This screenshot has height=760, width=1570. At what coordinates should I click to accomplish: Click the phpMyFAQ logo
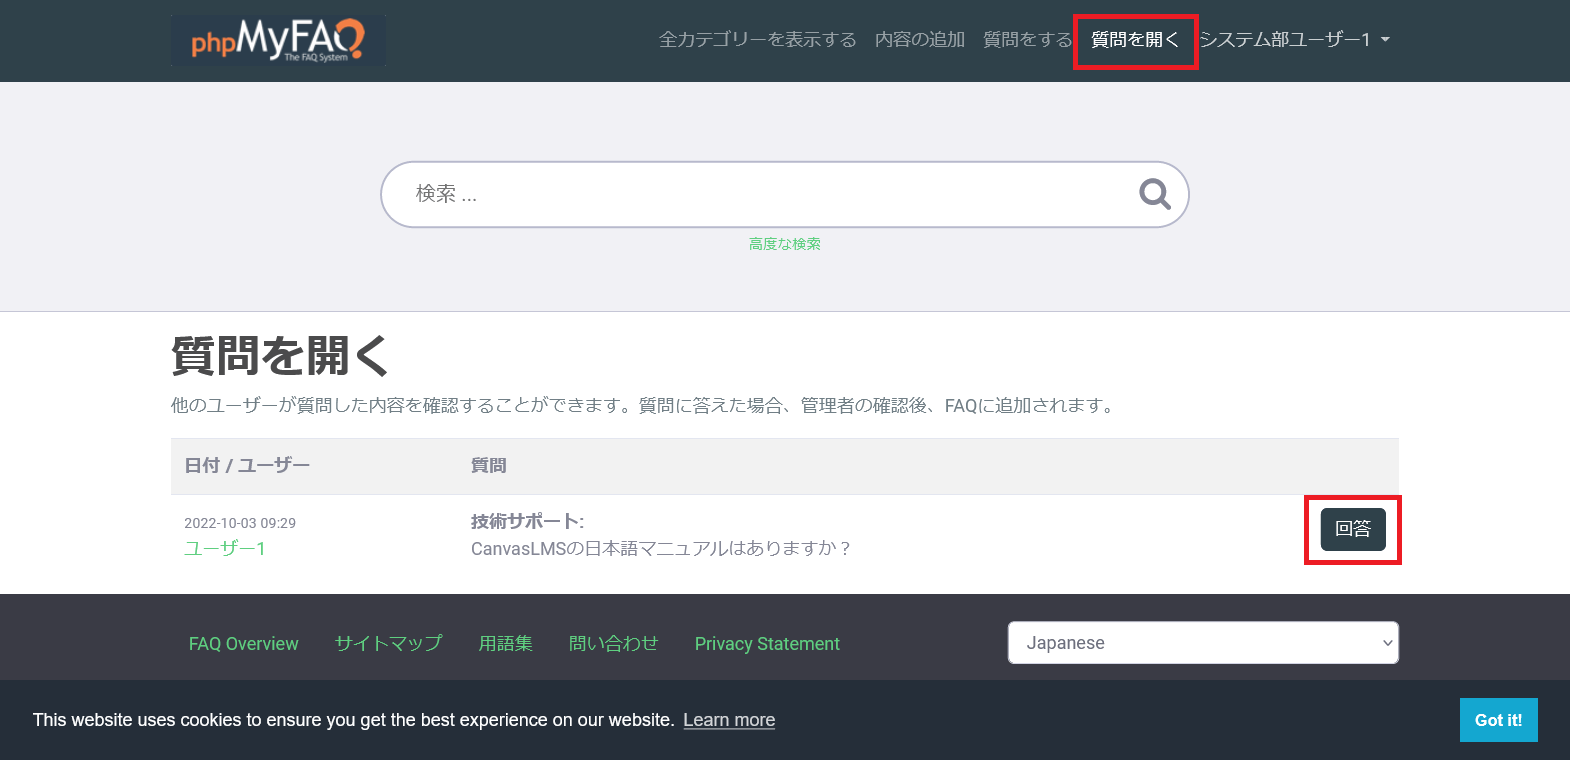click(x=278, y=40)
